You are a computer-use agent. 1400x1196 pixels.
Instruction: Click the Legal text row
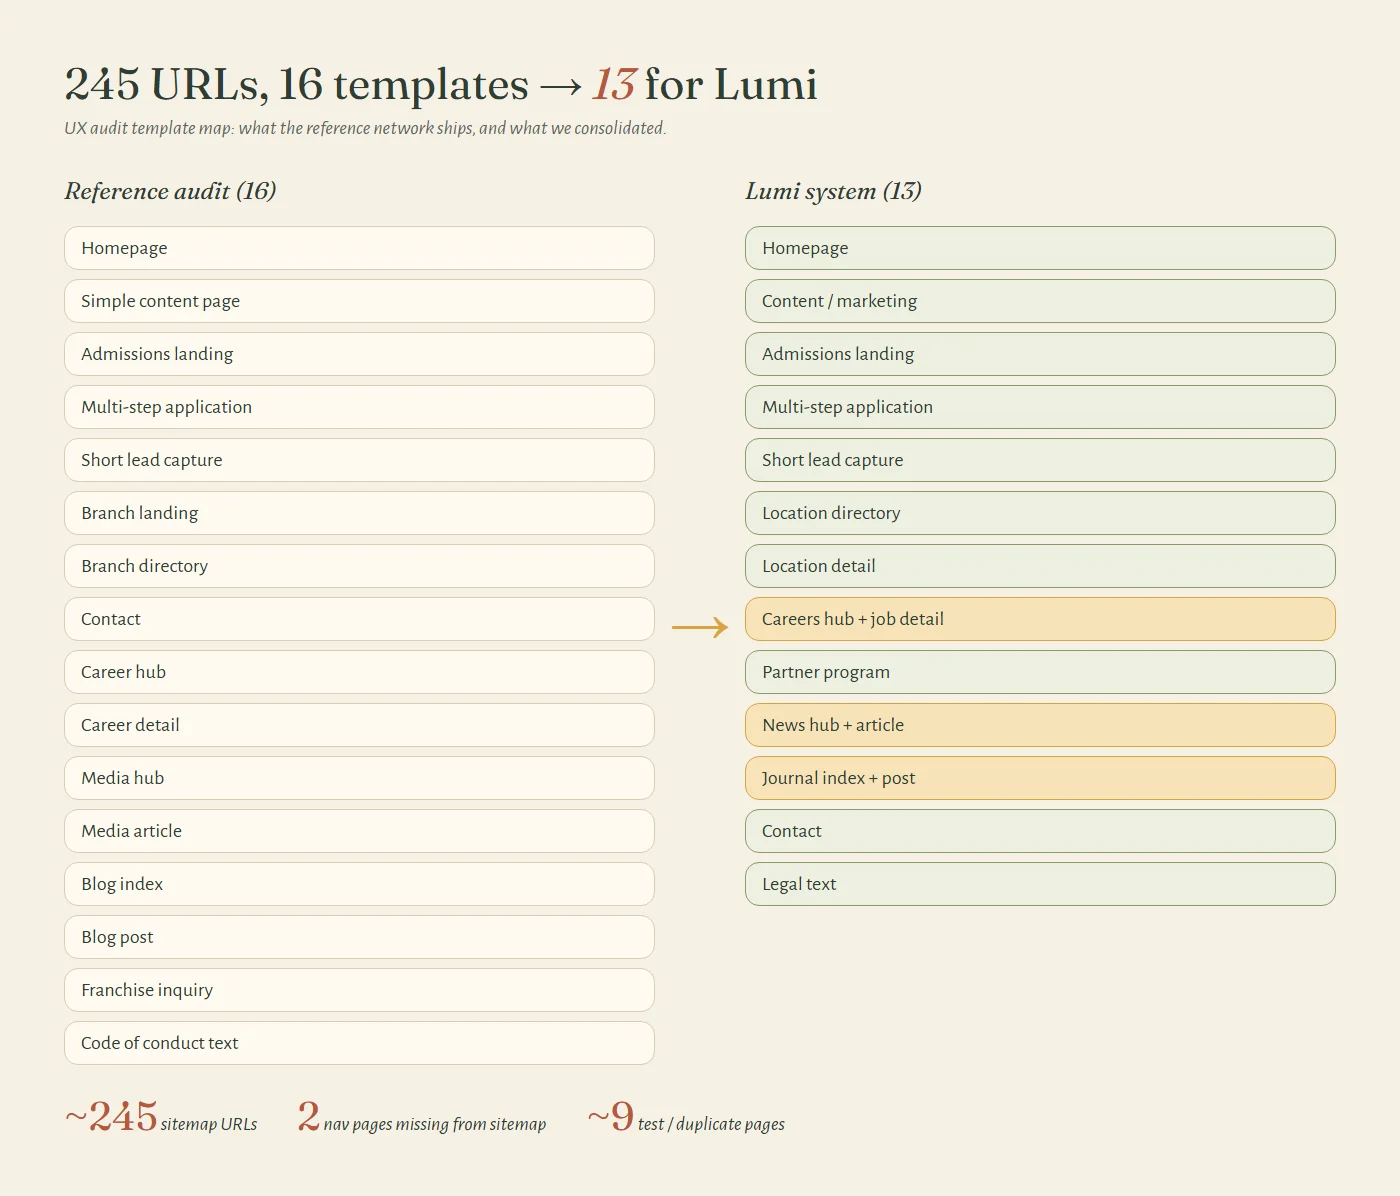tap(1040, 884)
